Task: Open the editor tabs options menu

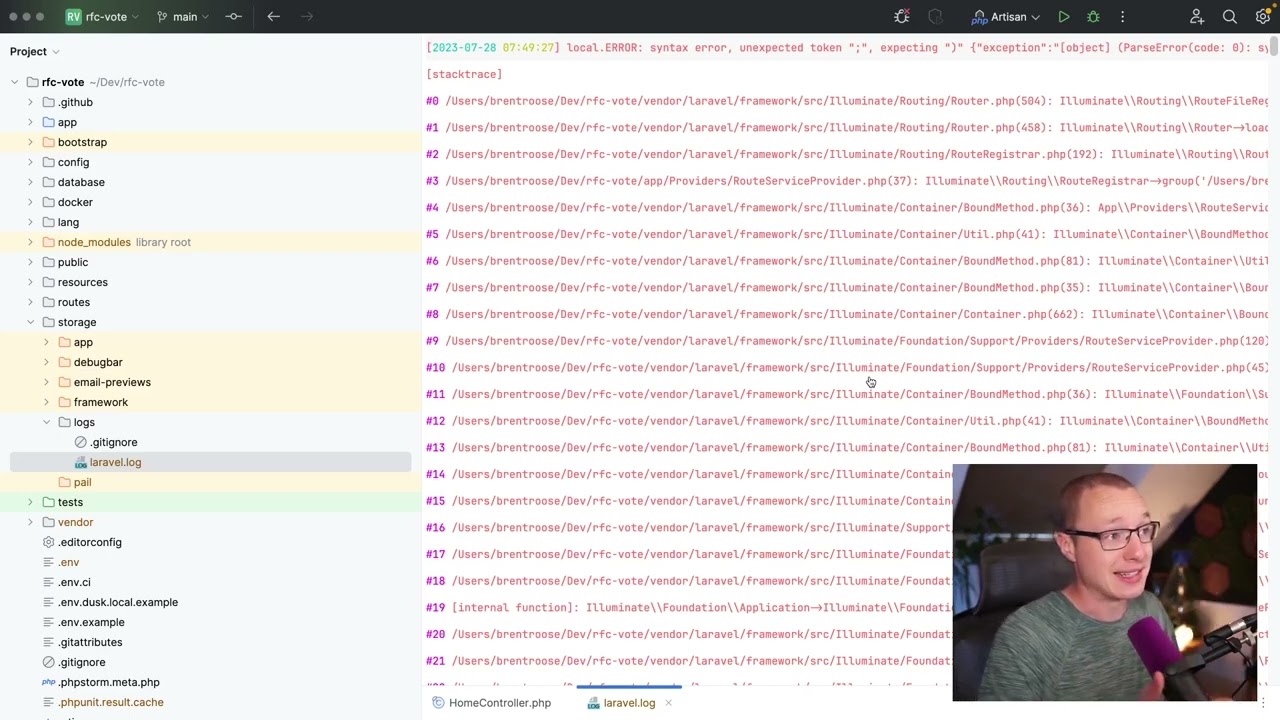Action: (x=1263, y=703)
